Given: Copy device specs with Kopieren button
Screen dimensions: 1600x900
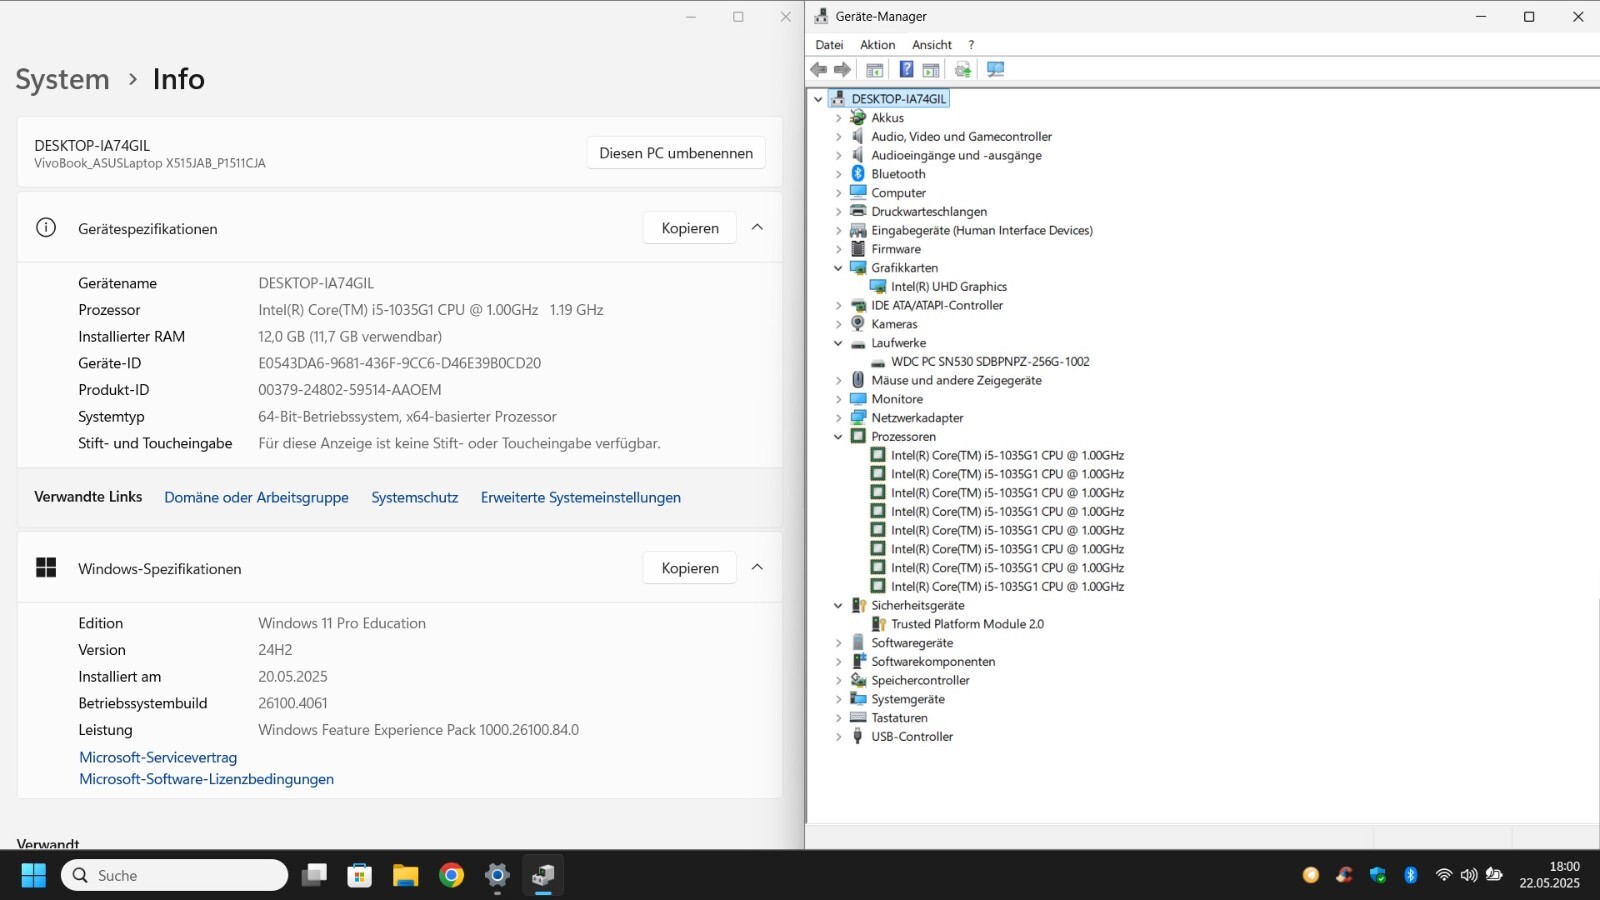Looking at the screenshot, I should point(690,228).
